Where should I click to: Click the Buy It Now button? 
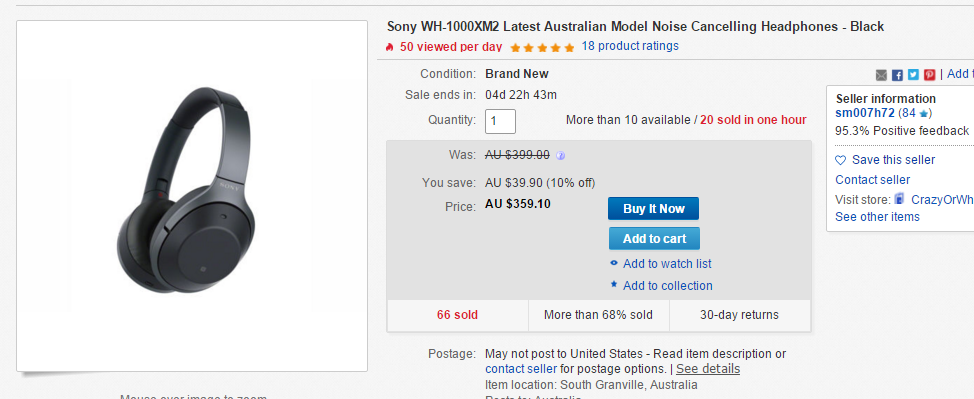653,209
